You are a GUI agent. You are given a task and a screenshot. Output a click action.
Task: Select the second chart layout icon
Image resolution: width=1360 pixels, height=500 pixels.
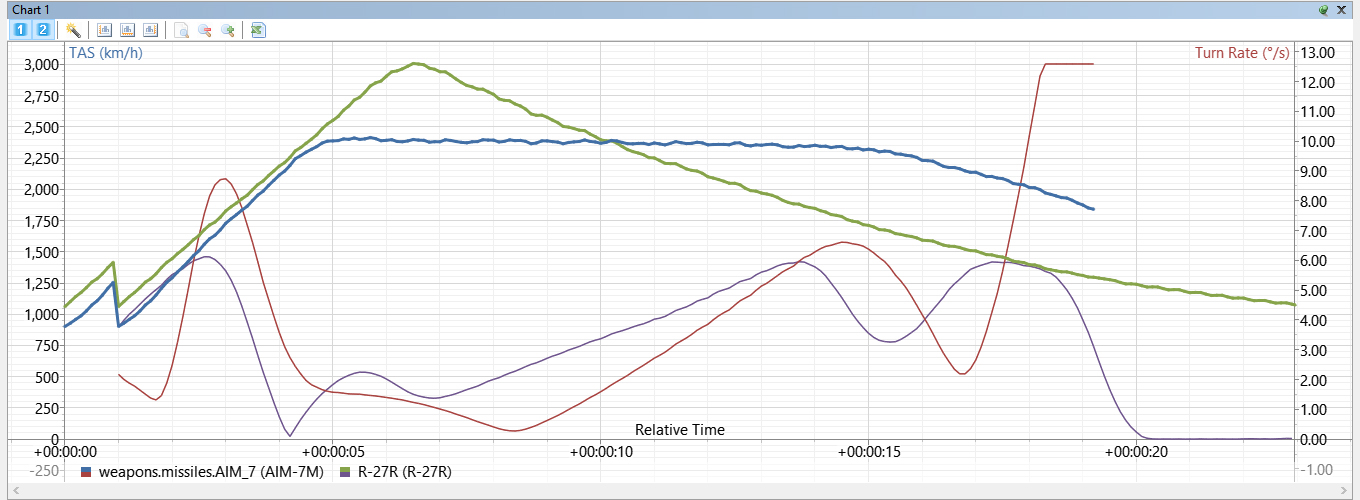point(127,30)
